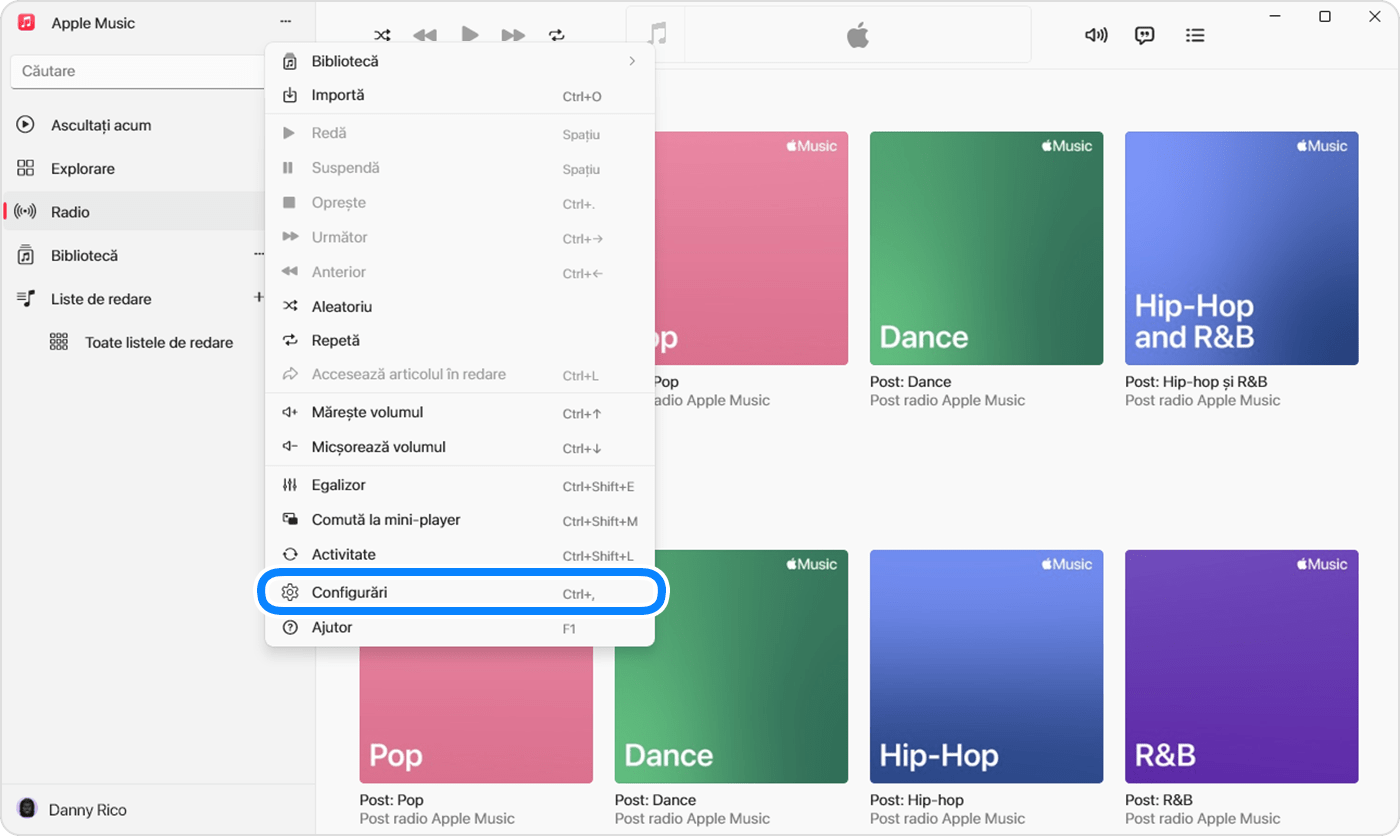Click the equalizer sliders icon beside Egalizor
Image resolution: width=1400 pixels, height=836 pixels.
click(x=290, y=485)
